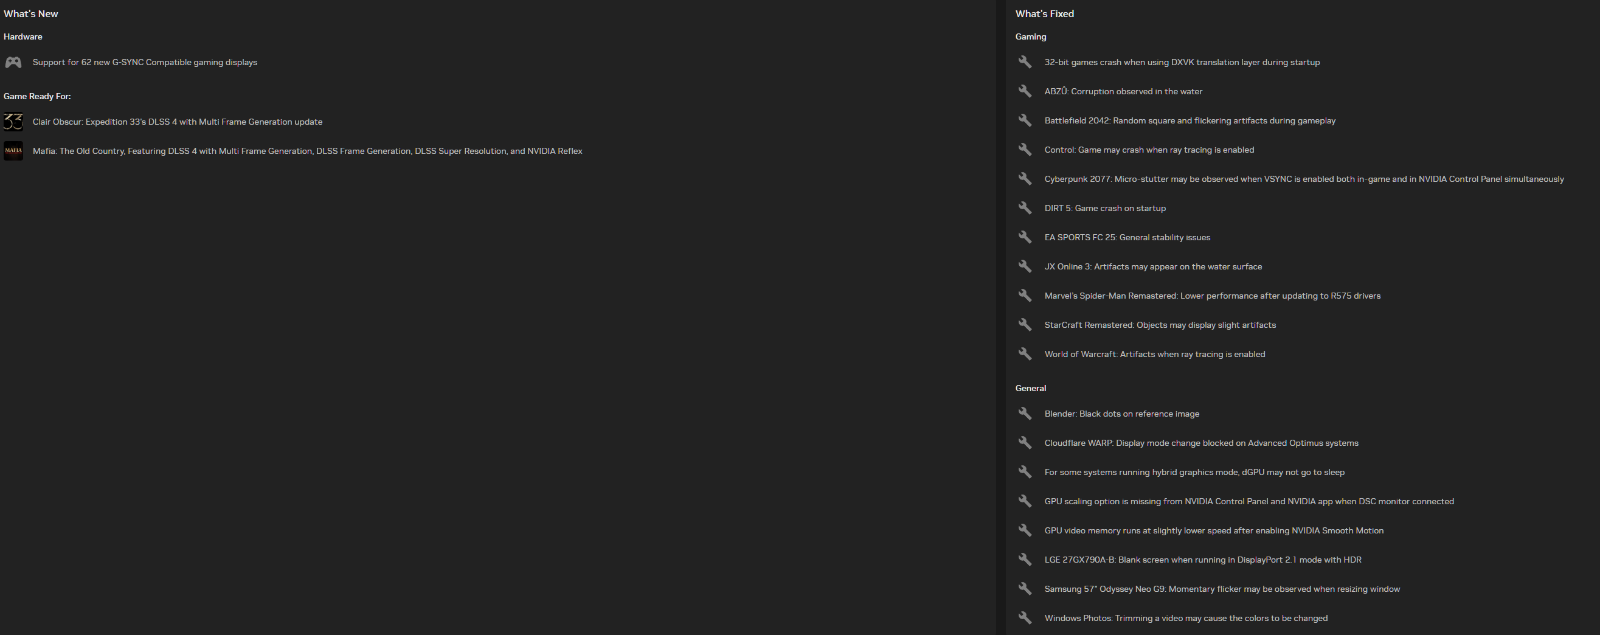This screenshot has height=635, width=1600.
Task: Click the Game Ready For: subheading
Action: point(37,96)
